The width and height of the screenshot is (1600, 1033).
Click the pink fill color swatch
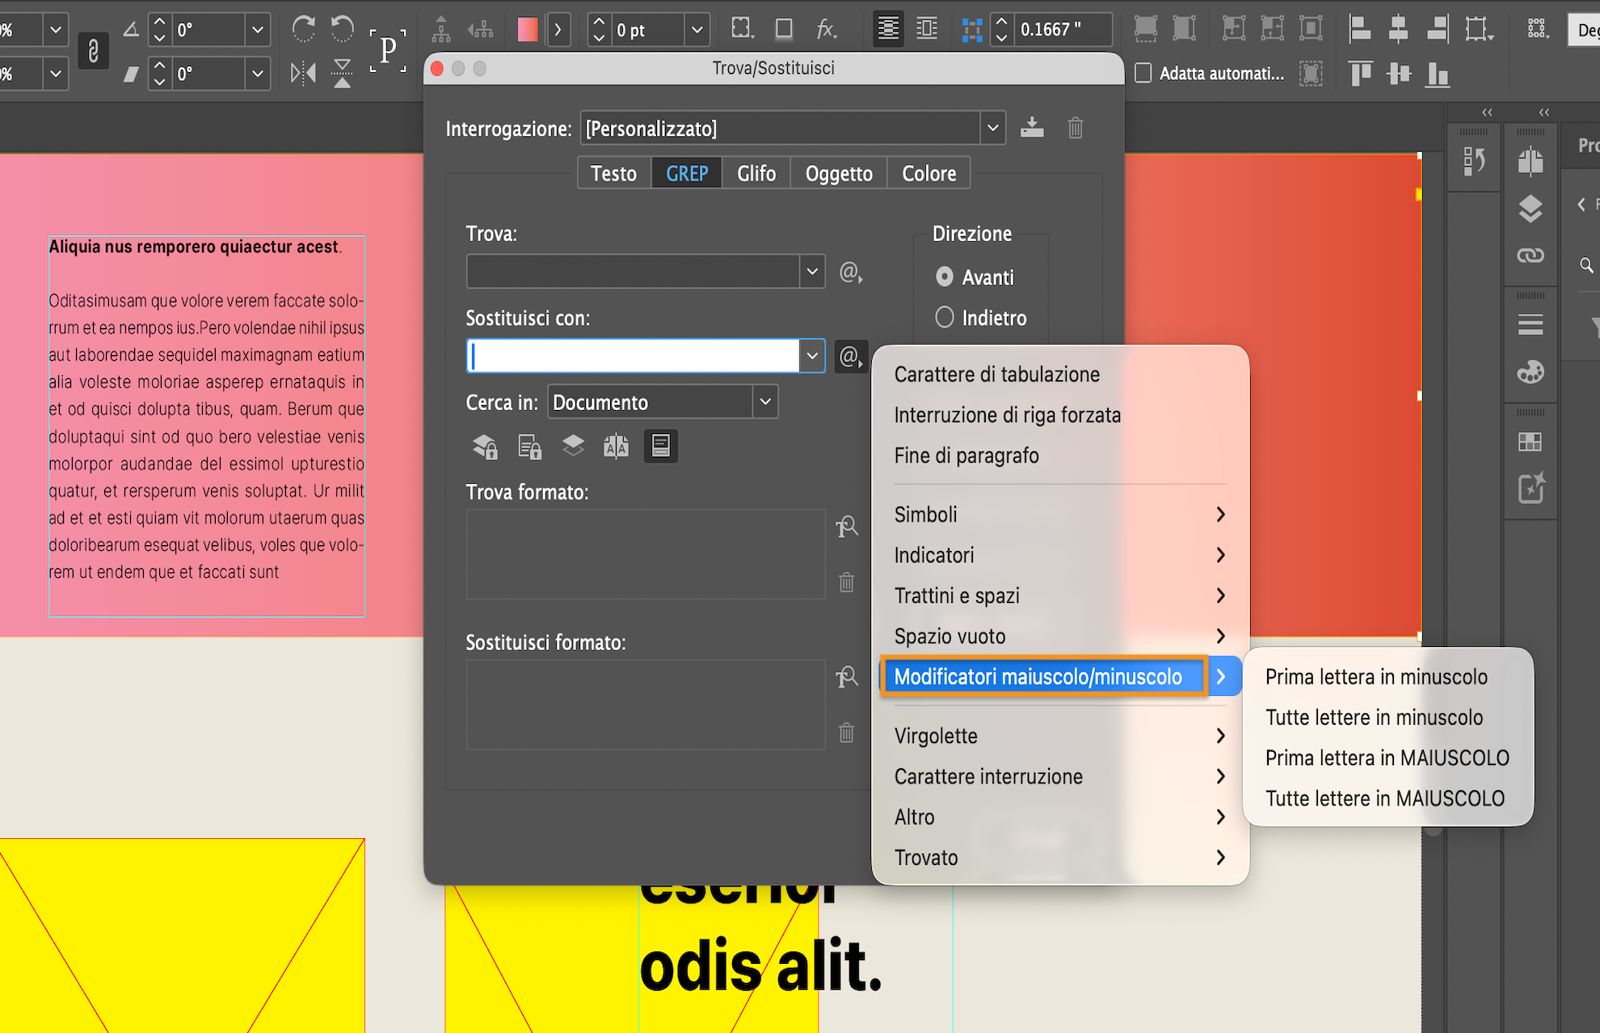tap(528, 30)
